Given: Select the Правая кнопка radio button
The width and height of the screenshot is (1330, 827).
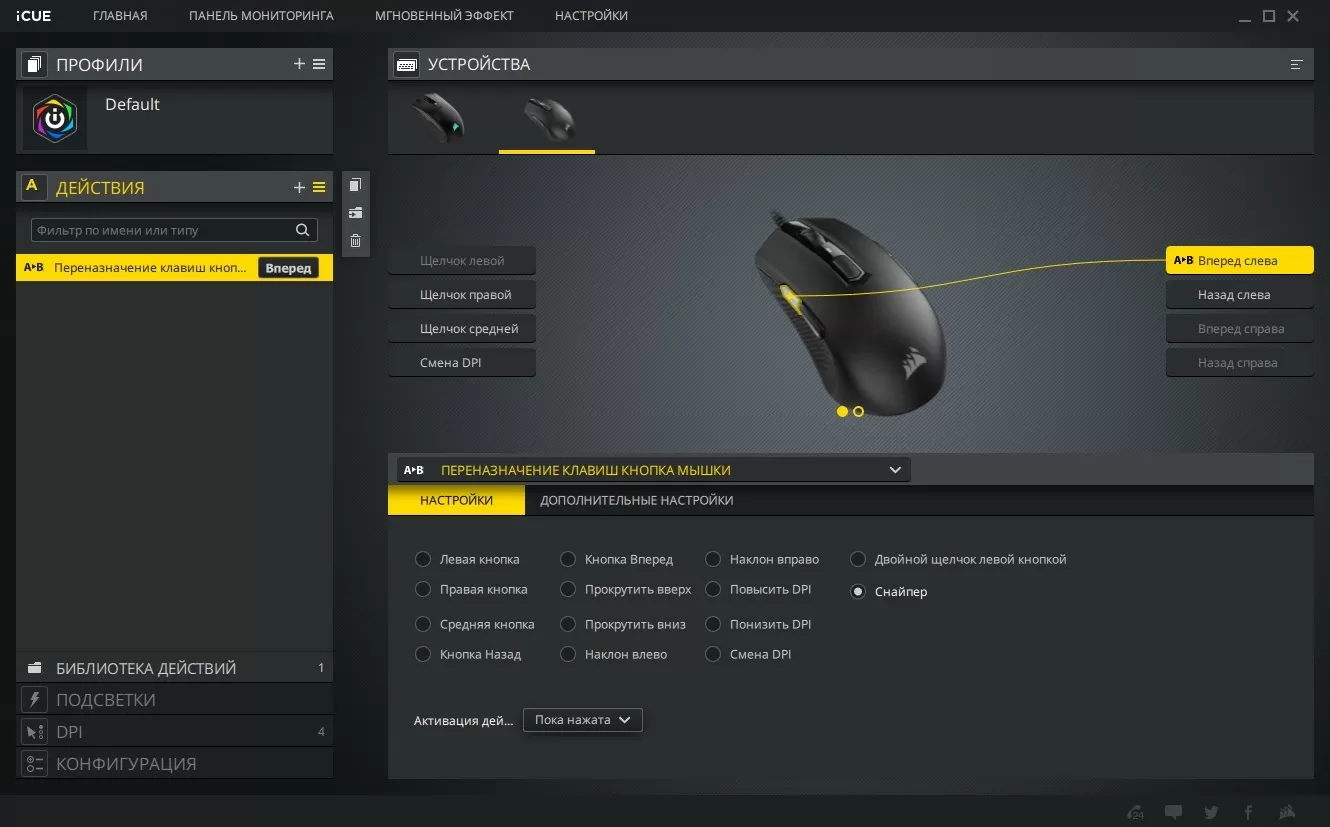Looking at the screenshot, I should [x=422, y=589].
